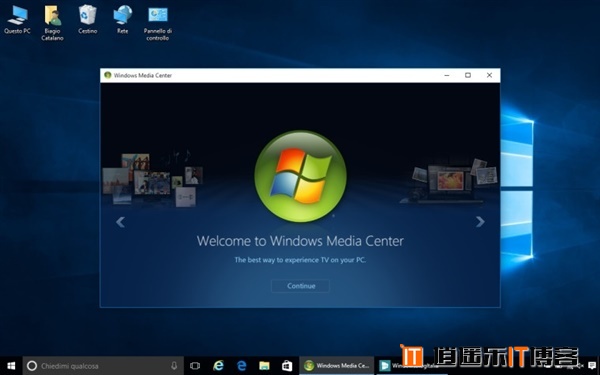Viewport: 600px width, 375px height.
Task: Open the Windows Start menu
Action: [11, 366]
